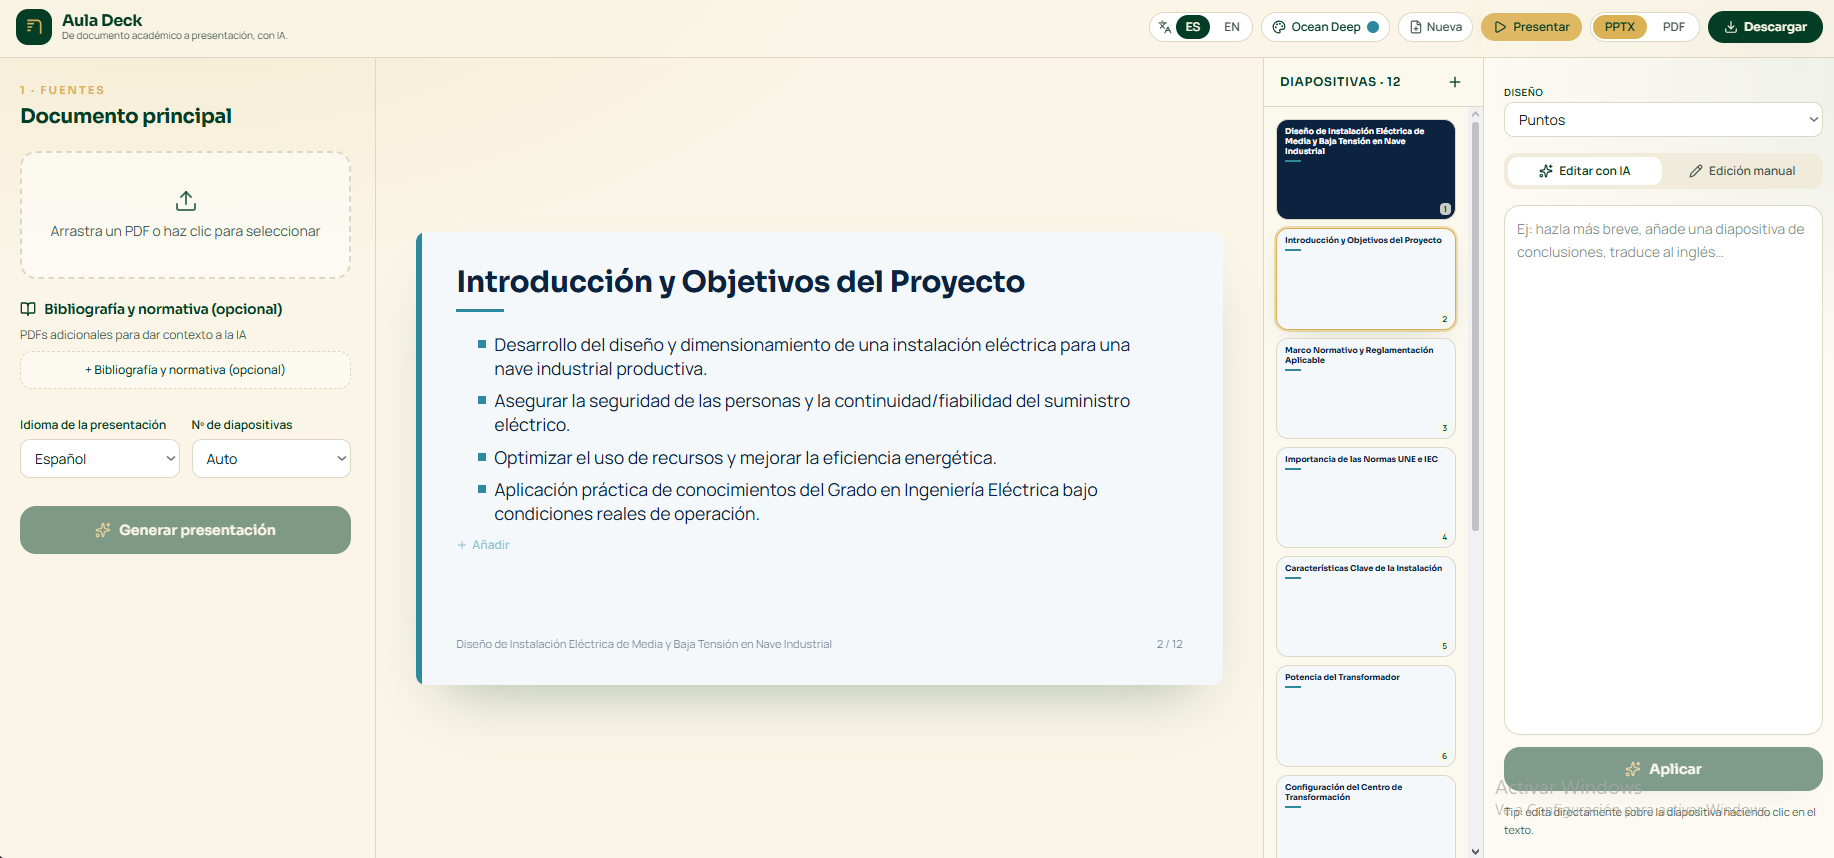Click the Nueva presentation button

pyautogui.click(x=1435, y=27)
